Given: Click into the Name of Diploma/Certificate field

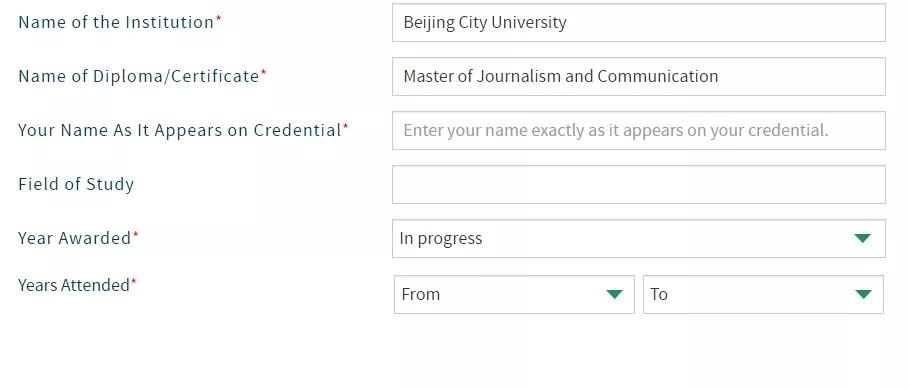Looking at the screenshot, I should (x=639, y=77).
